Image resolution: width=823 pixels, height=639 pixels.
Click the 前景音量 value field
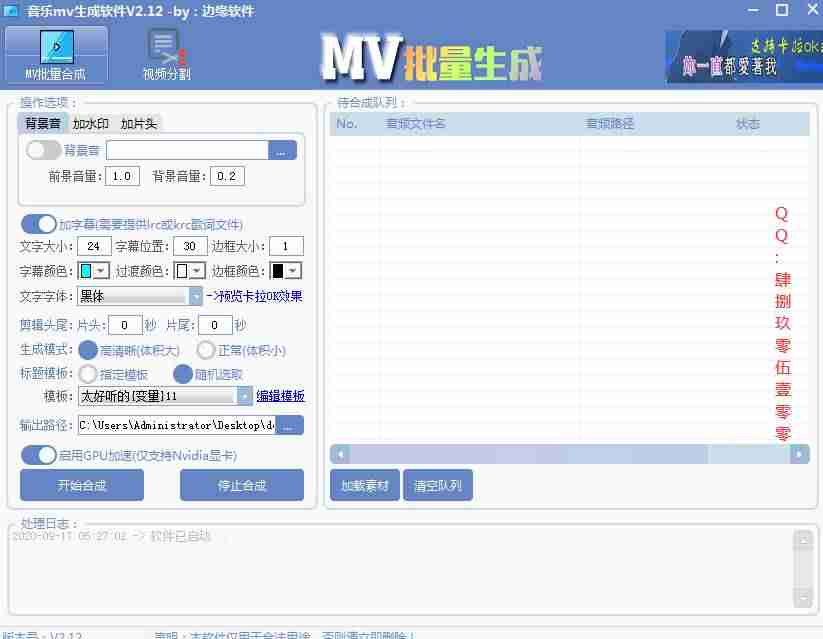pyautogui.click(x=122, y=176)
